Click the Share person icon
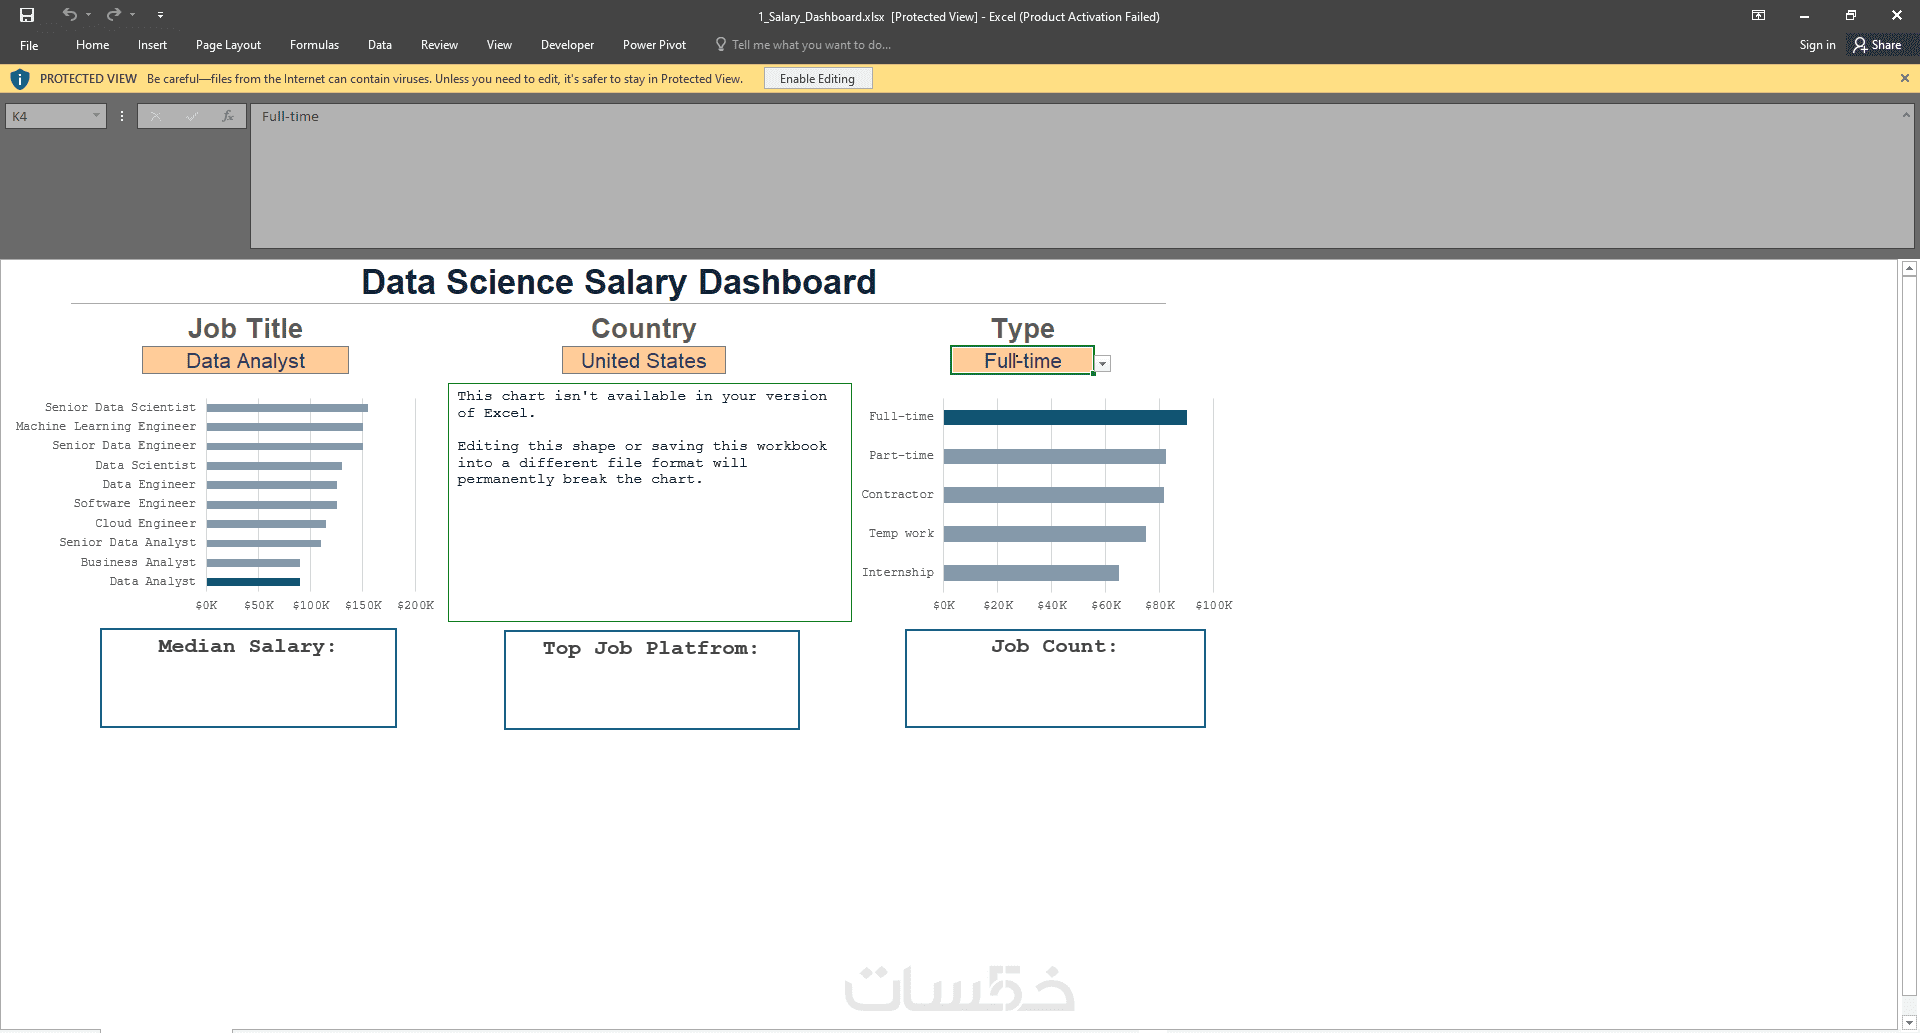The width and height of the screenshot is (1920, 1033). pyautogui.click(x=1860, y=45)
